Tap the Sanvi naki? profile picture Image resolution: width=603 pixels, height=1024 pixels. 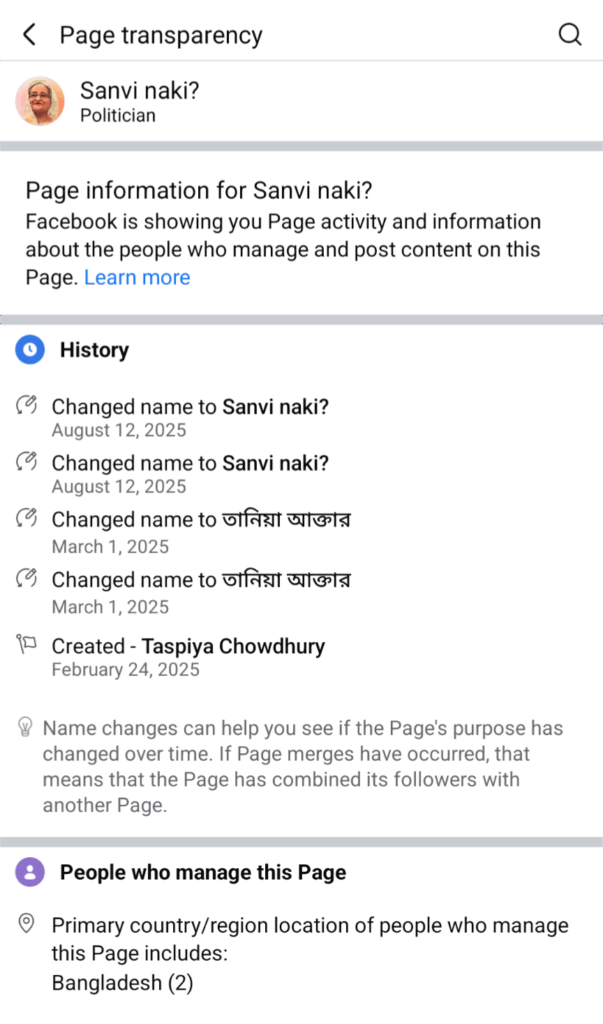40,101
